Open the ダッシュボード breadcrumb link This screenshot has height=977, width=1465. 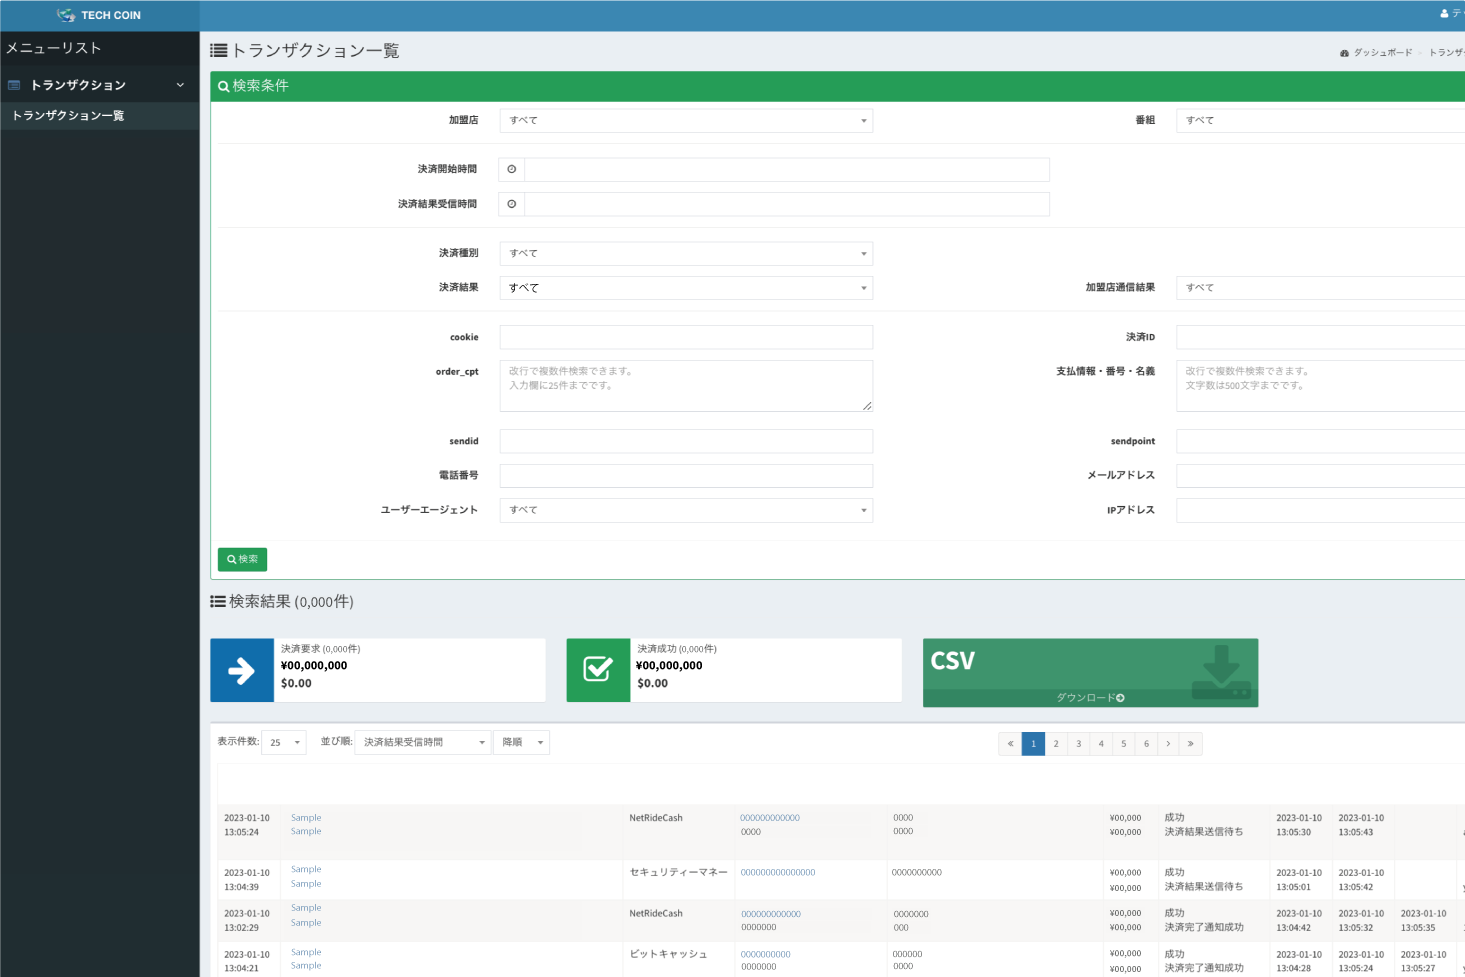1382,53
